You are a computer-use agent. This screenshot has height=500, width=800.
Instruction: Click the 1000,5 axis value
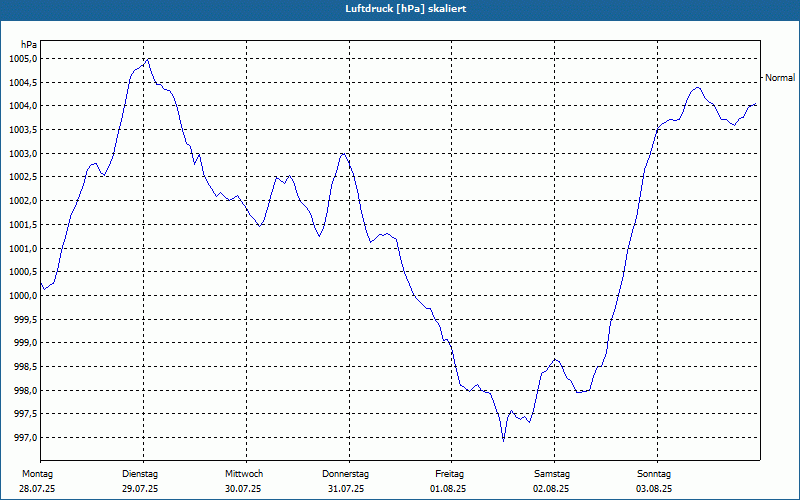23,272
